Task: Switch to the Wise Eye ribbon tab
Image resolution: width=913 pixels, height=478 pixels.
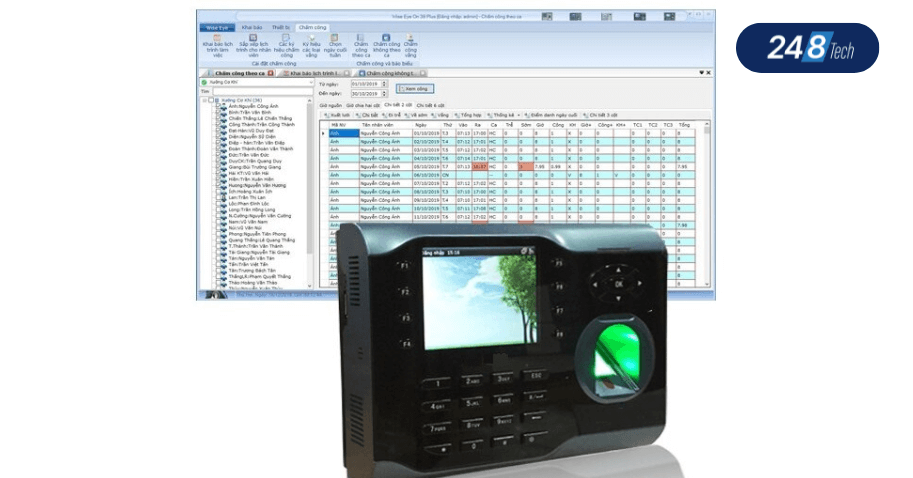Action: point(217,27)
